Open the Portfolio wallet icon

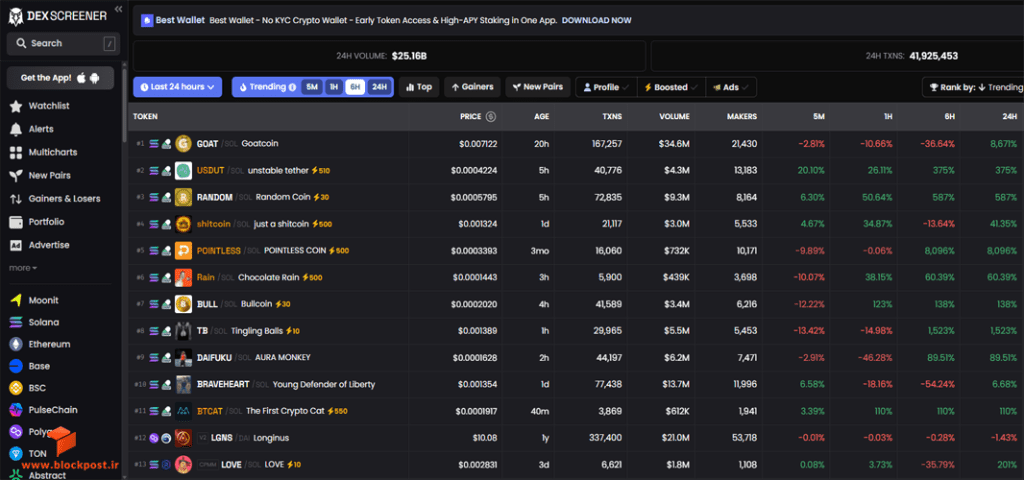[x=16, y=222]
